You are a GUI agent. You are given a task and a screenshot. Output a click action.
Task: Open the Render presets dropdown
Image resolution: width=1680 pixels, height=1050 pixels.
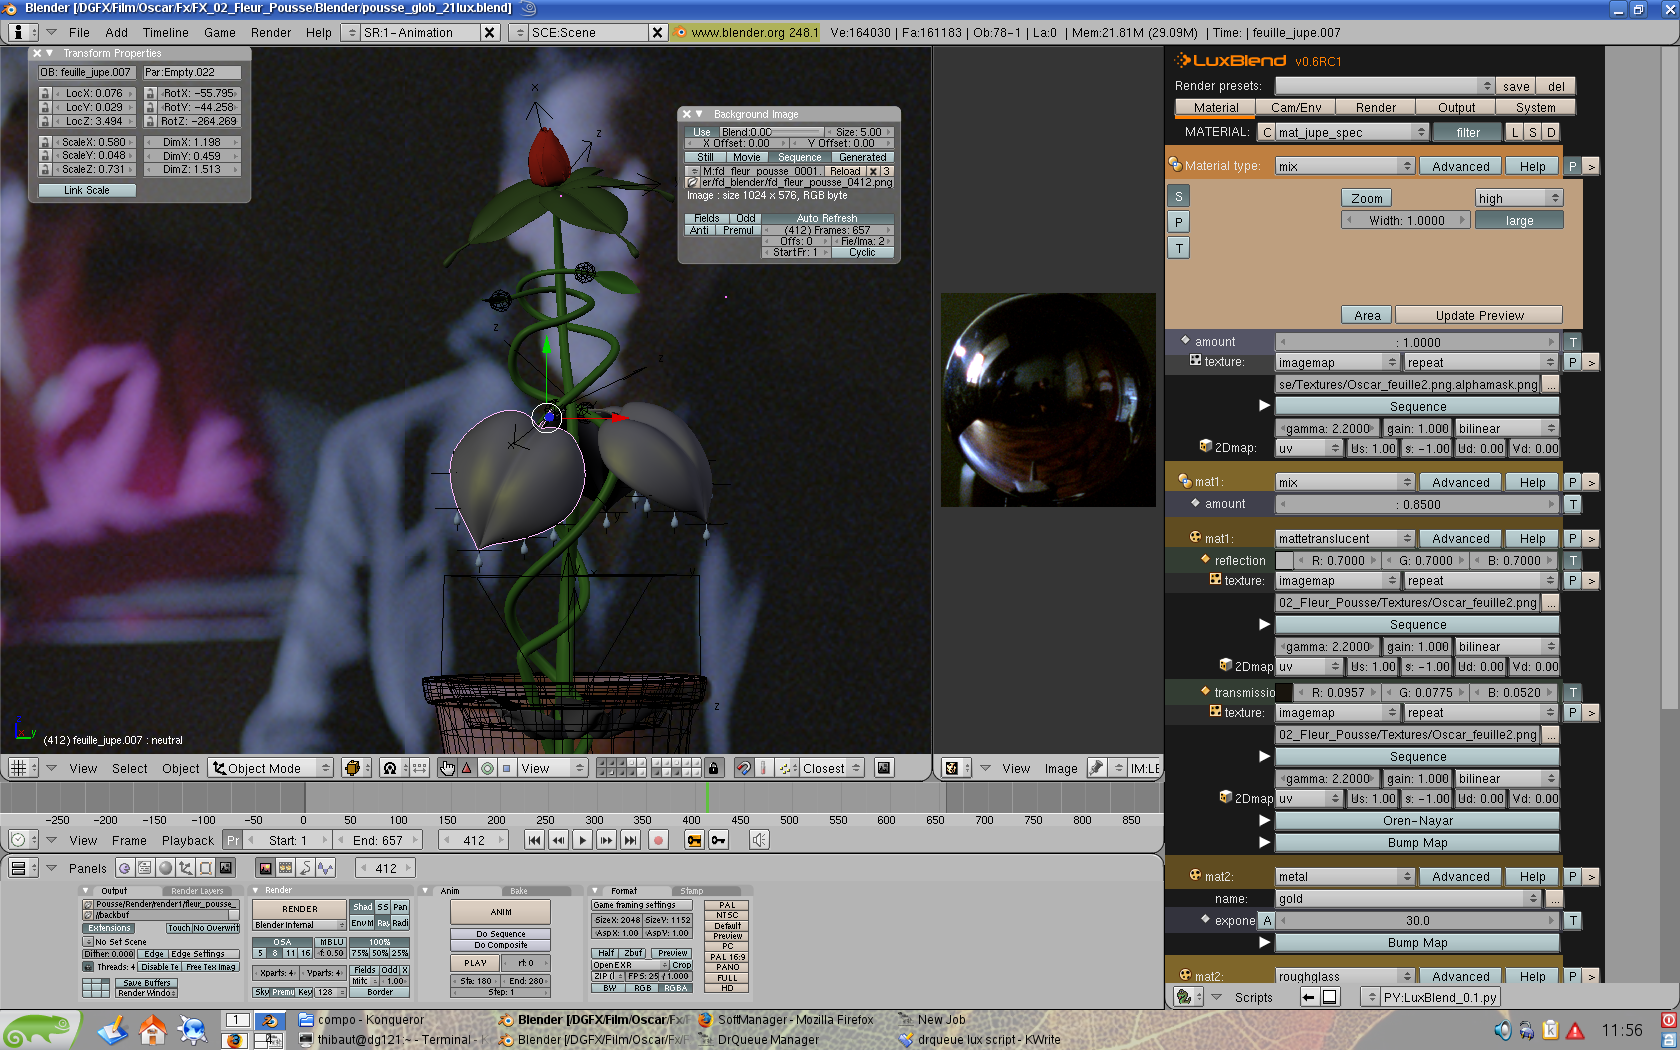tap(1384, 86)
